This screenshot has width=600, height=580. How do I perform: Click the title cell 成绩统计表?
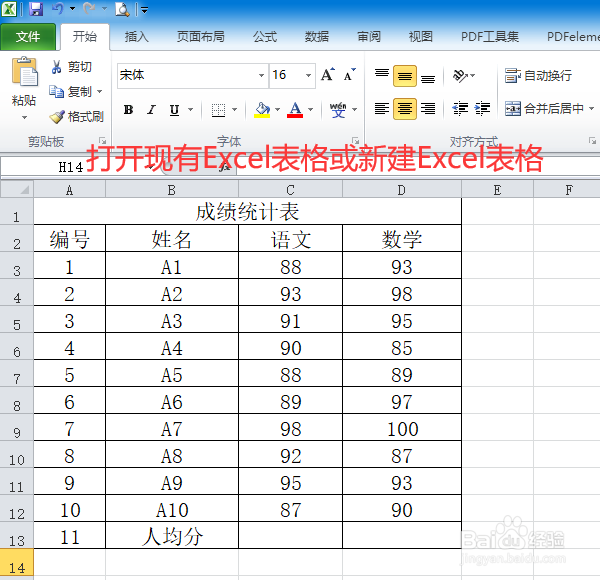248,211
